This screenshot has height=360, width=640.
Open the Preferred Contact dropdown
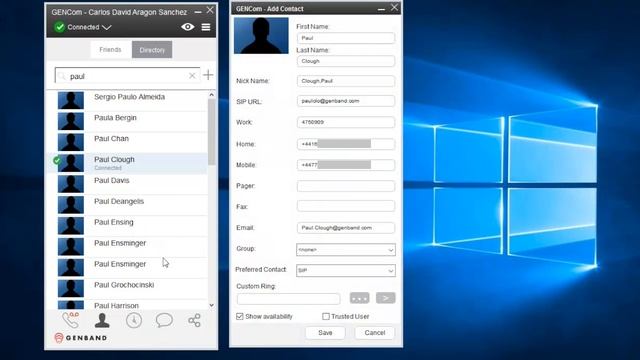[346, 270]
